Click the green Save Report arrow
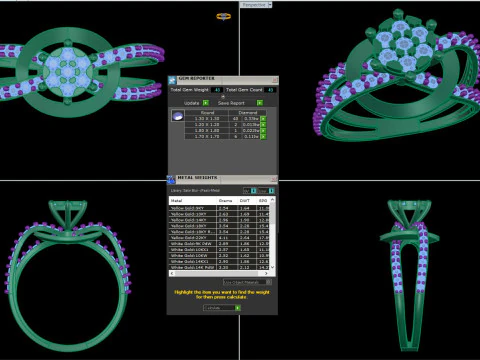 point(260,103)
